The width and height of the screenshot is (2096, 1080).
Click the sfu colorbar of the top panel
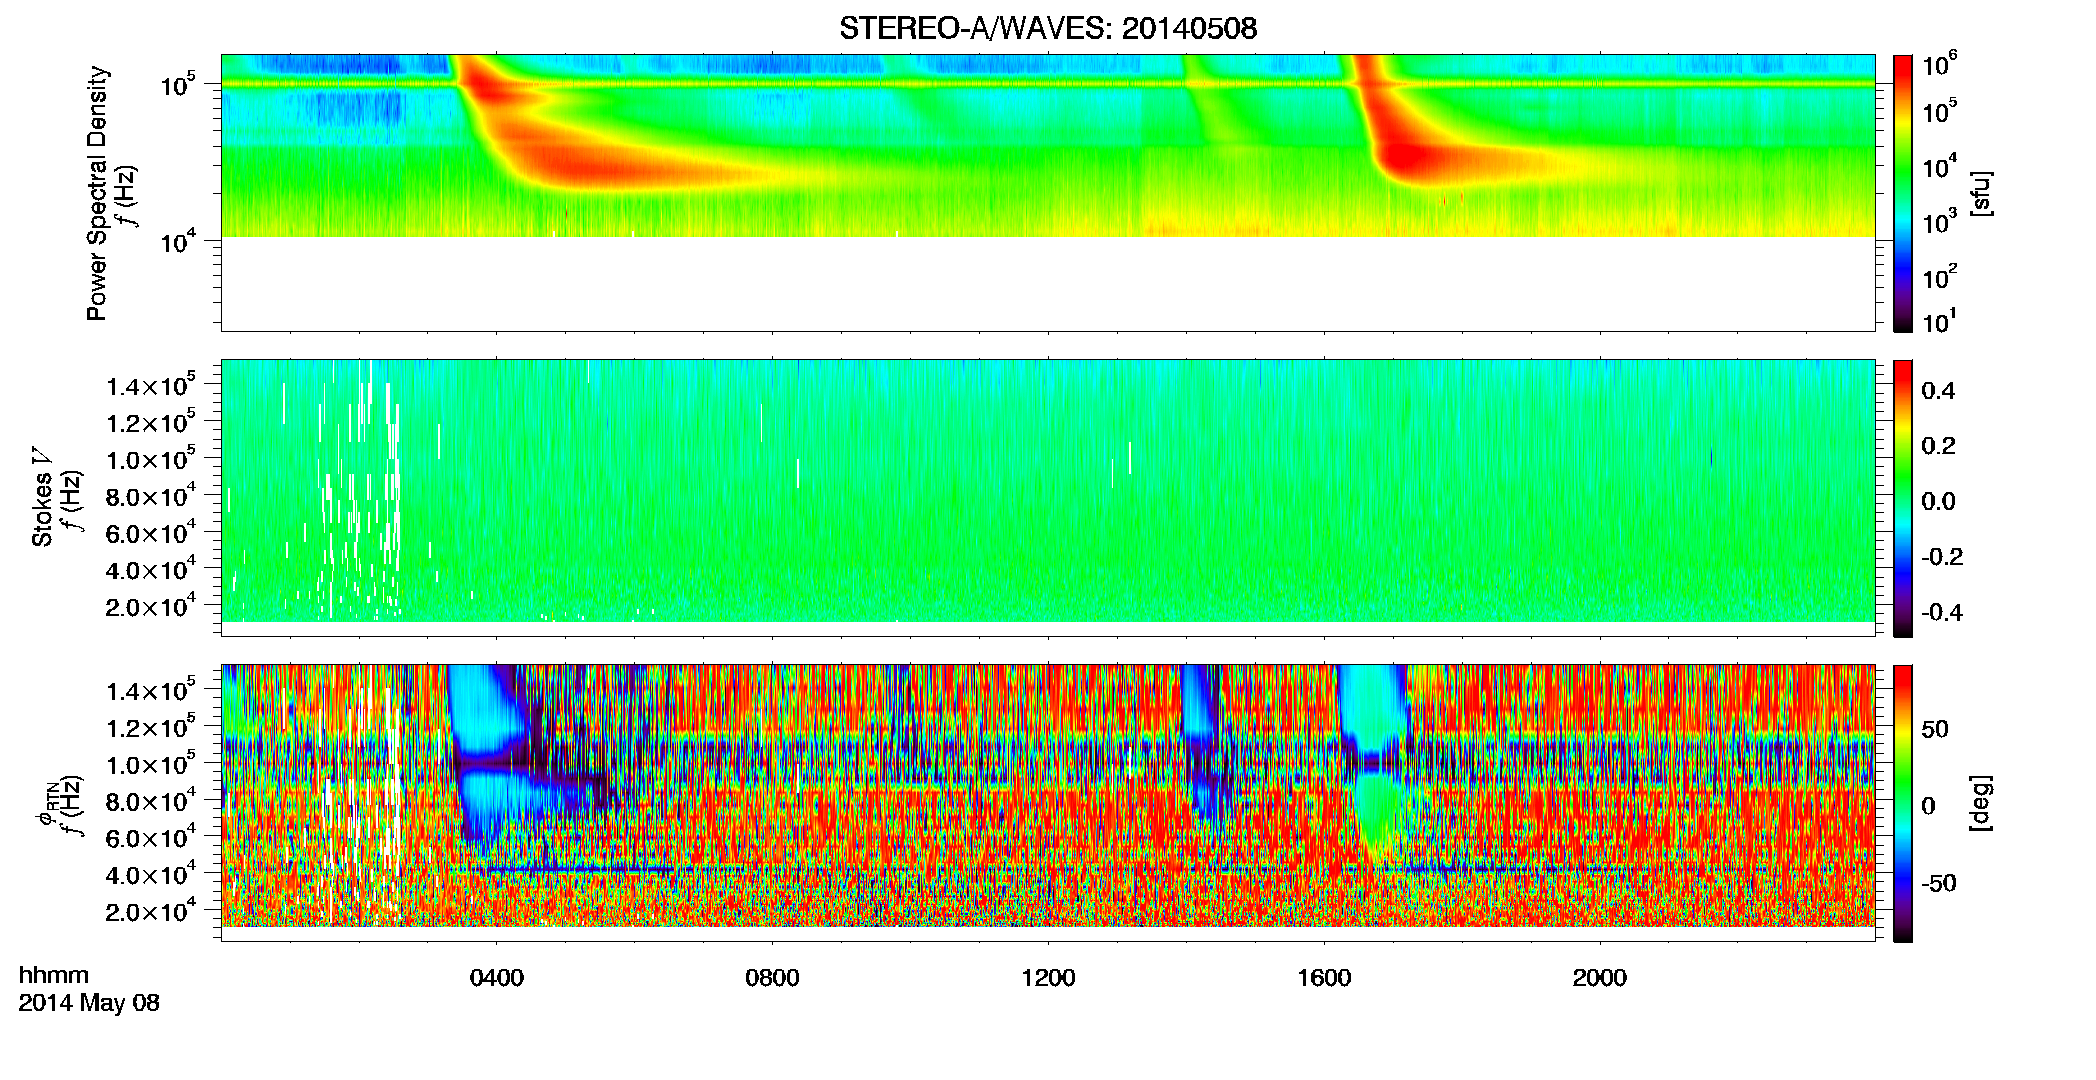[x=1903, y=193]
